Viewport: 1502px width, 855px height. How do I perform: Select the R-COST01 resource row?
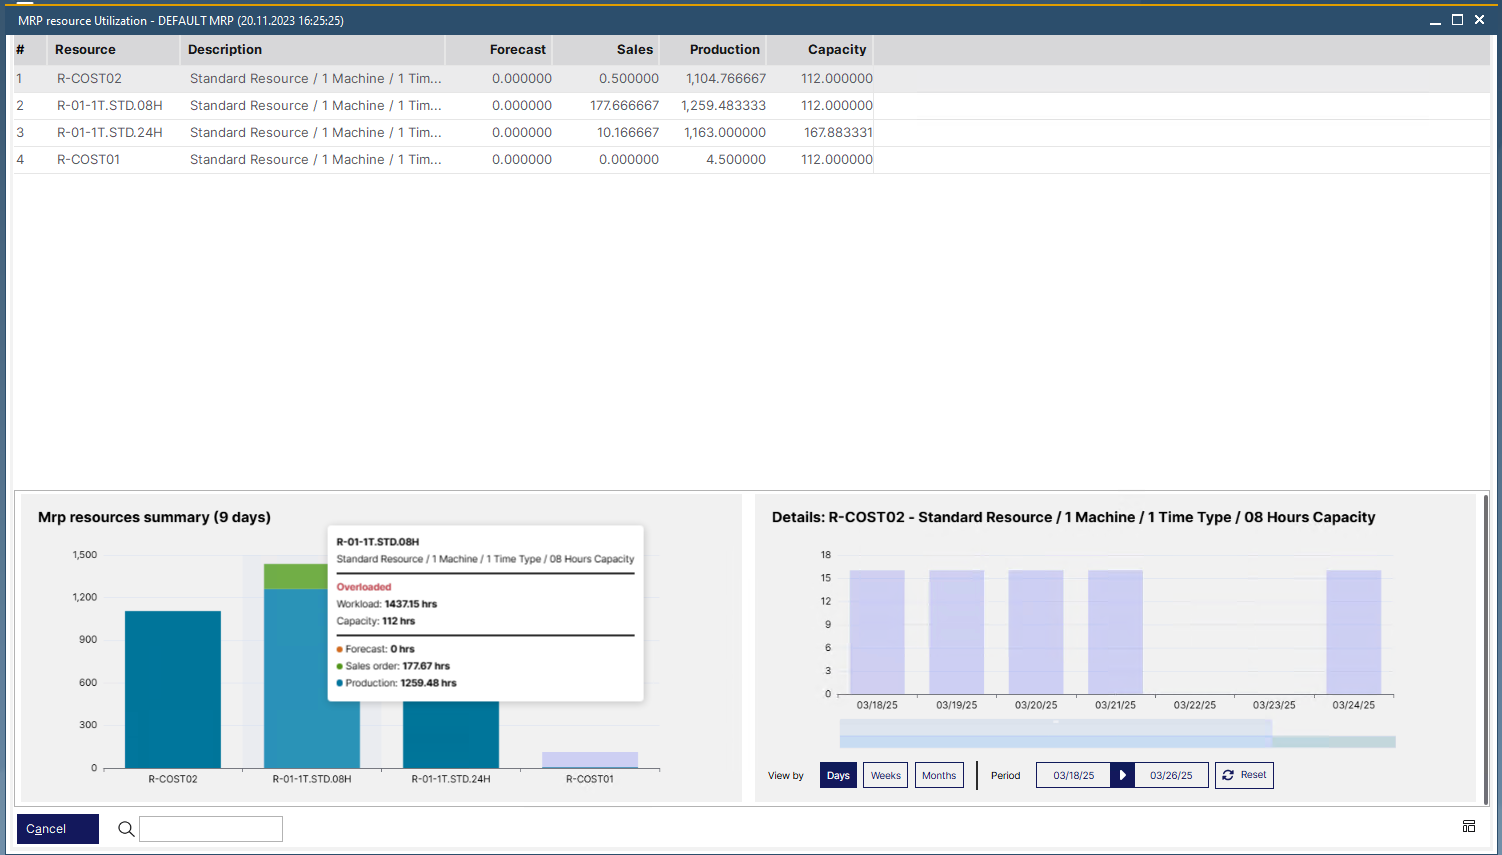tap(89, 159)
